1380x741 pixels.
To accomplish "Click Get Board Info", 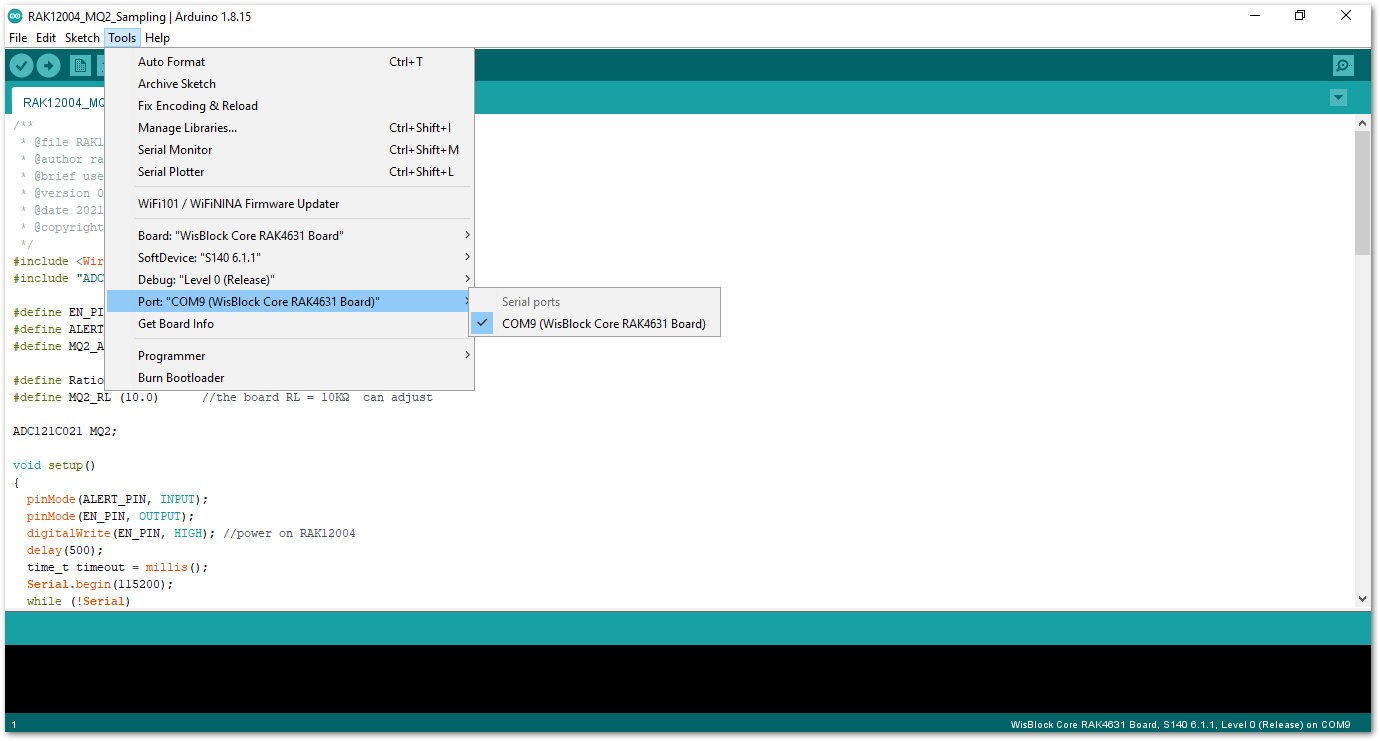I will click(289, 324).
